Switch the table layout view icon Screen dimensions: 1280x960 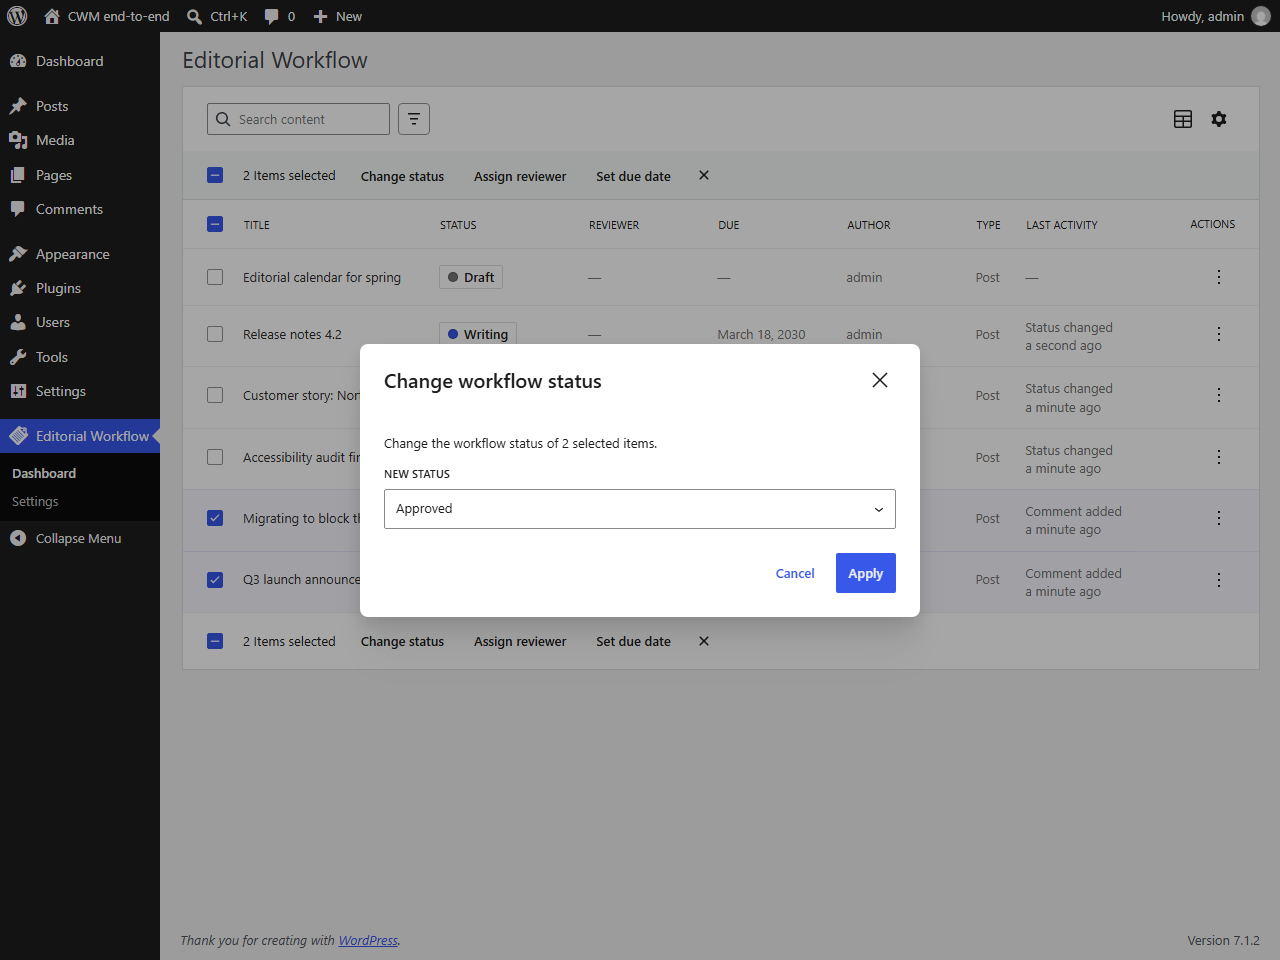tap(1183, 119)
